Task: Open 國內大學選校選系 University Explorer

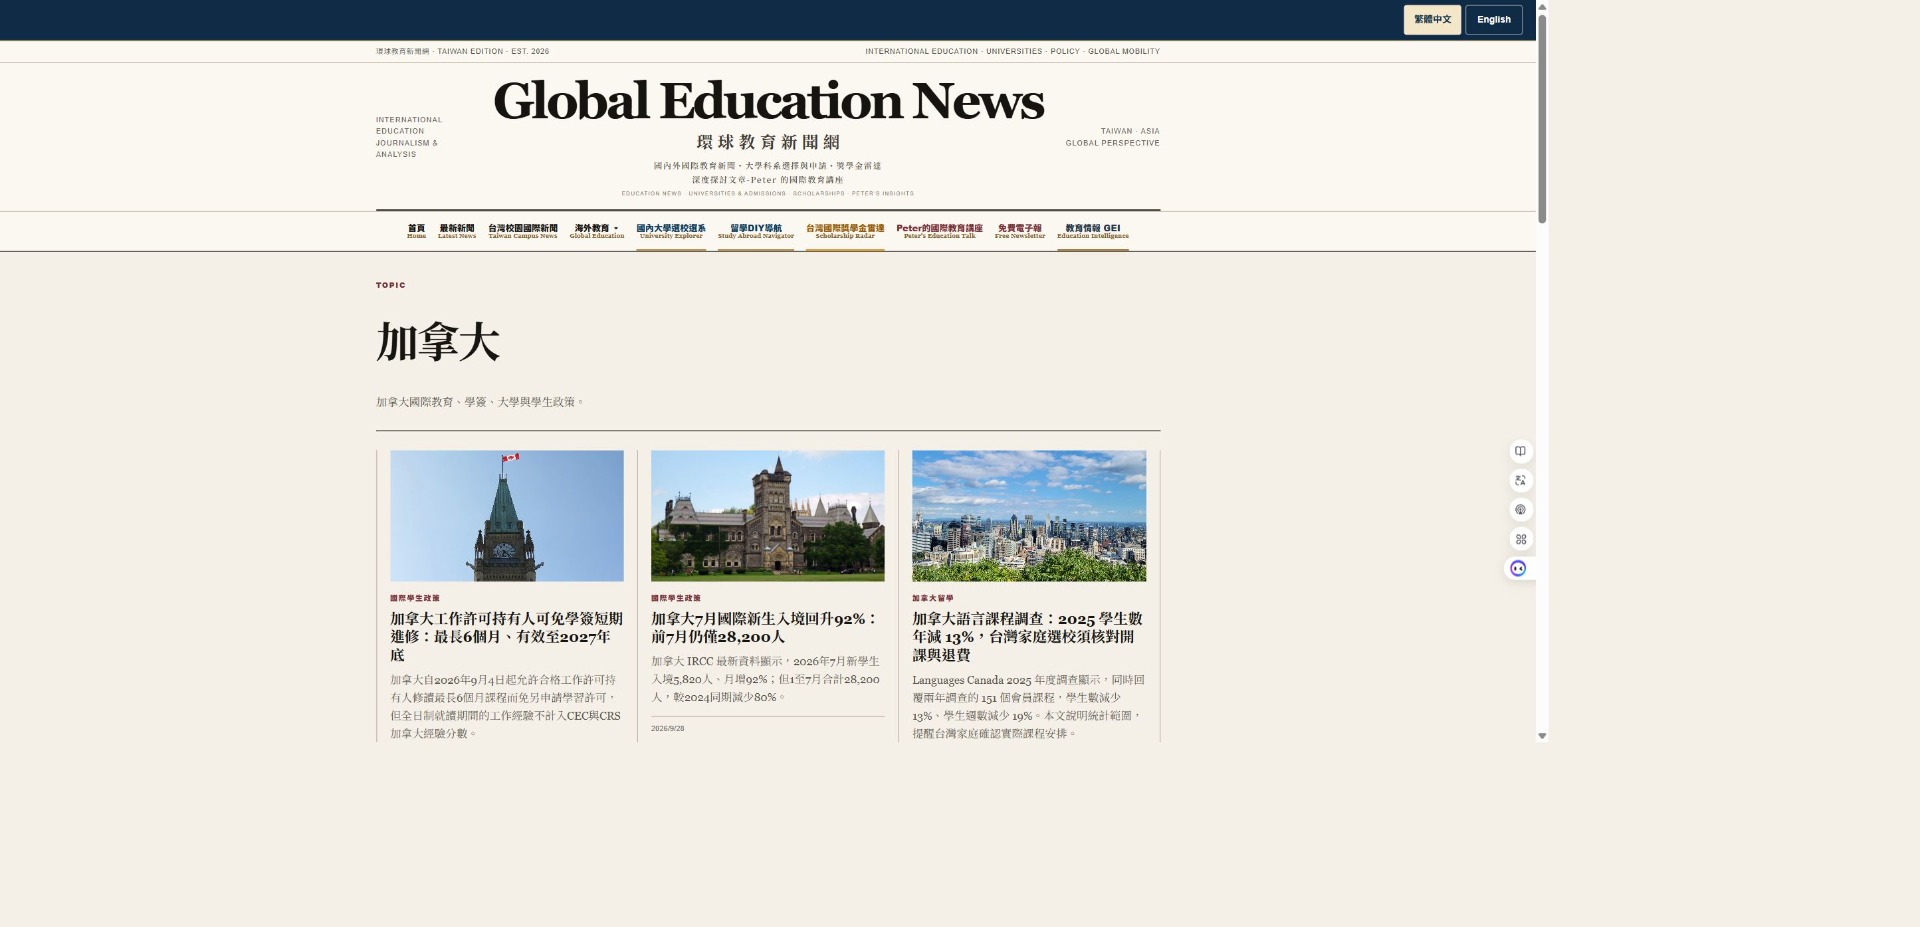Action: 671,231
